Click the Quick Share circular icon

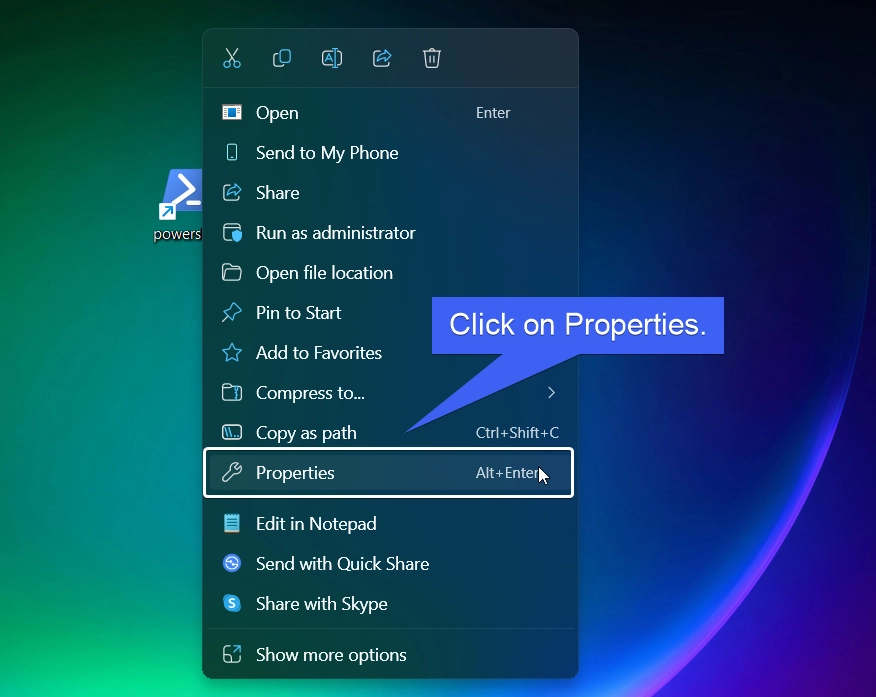click(x=232, y=563)
